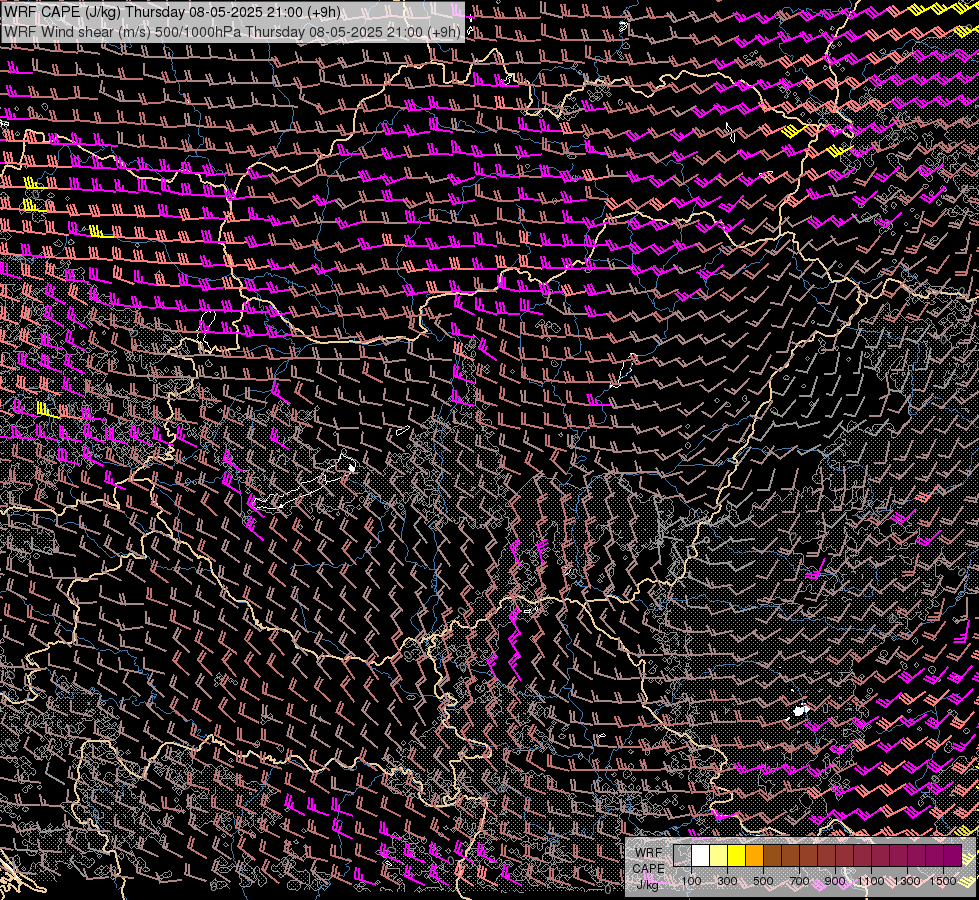Select the rightmost purple CAPE legend swatch
The image size is (979, 900).
click(x=953, y=856)
